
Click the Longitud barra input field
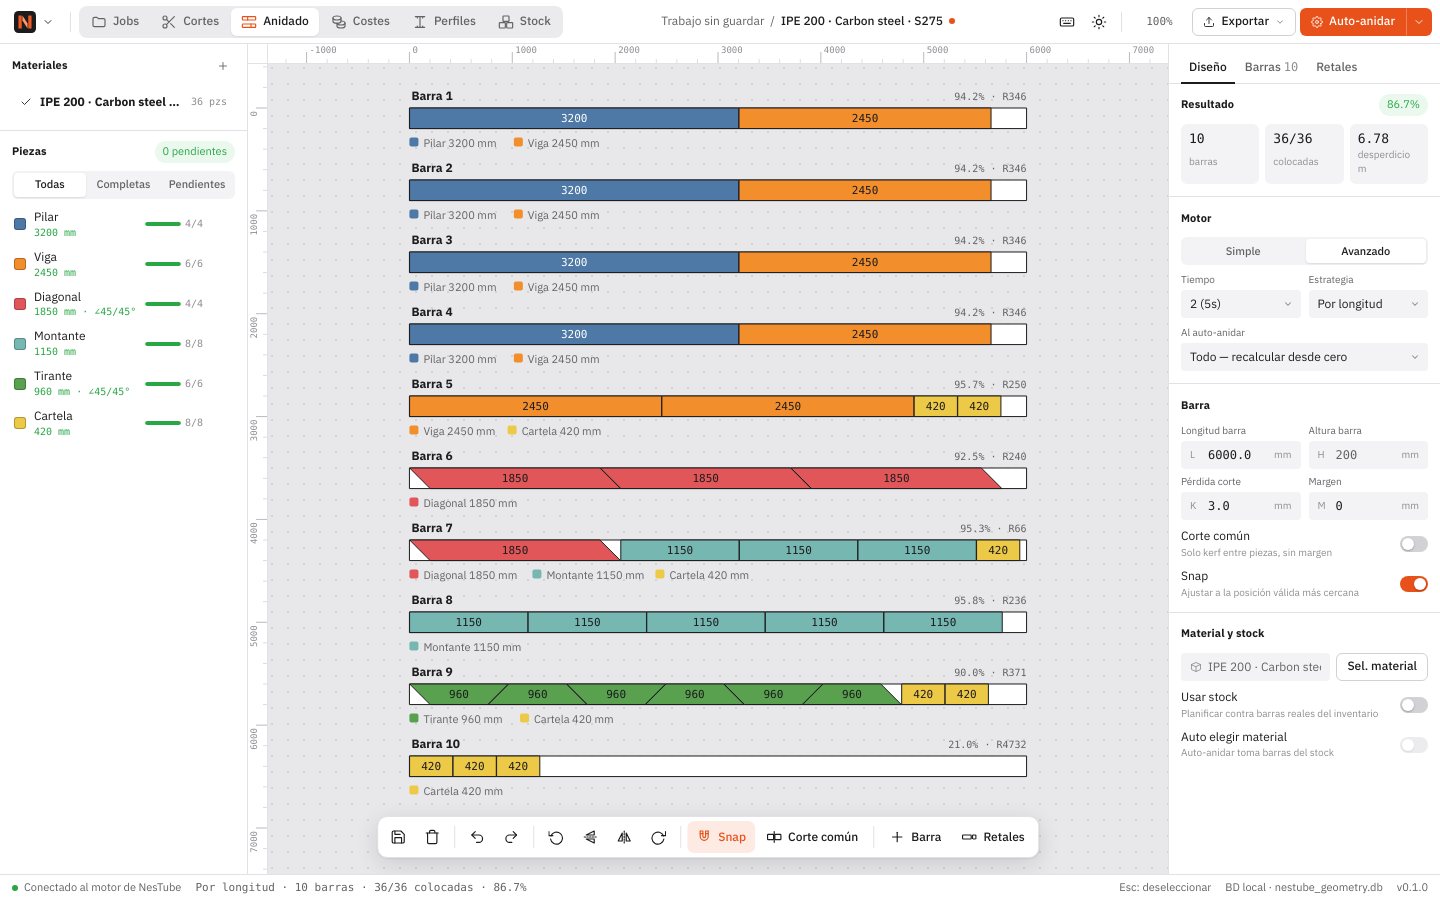click(x=1240, y=455)
